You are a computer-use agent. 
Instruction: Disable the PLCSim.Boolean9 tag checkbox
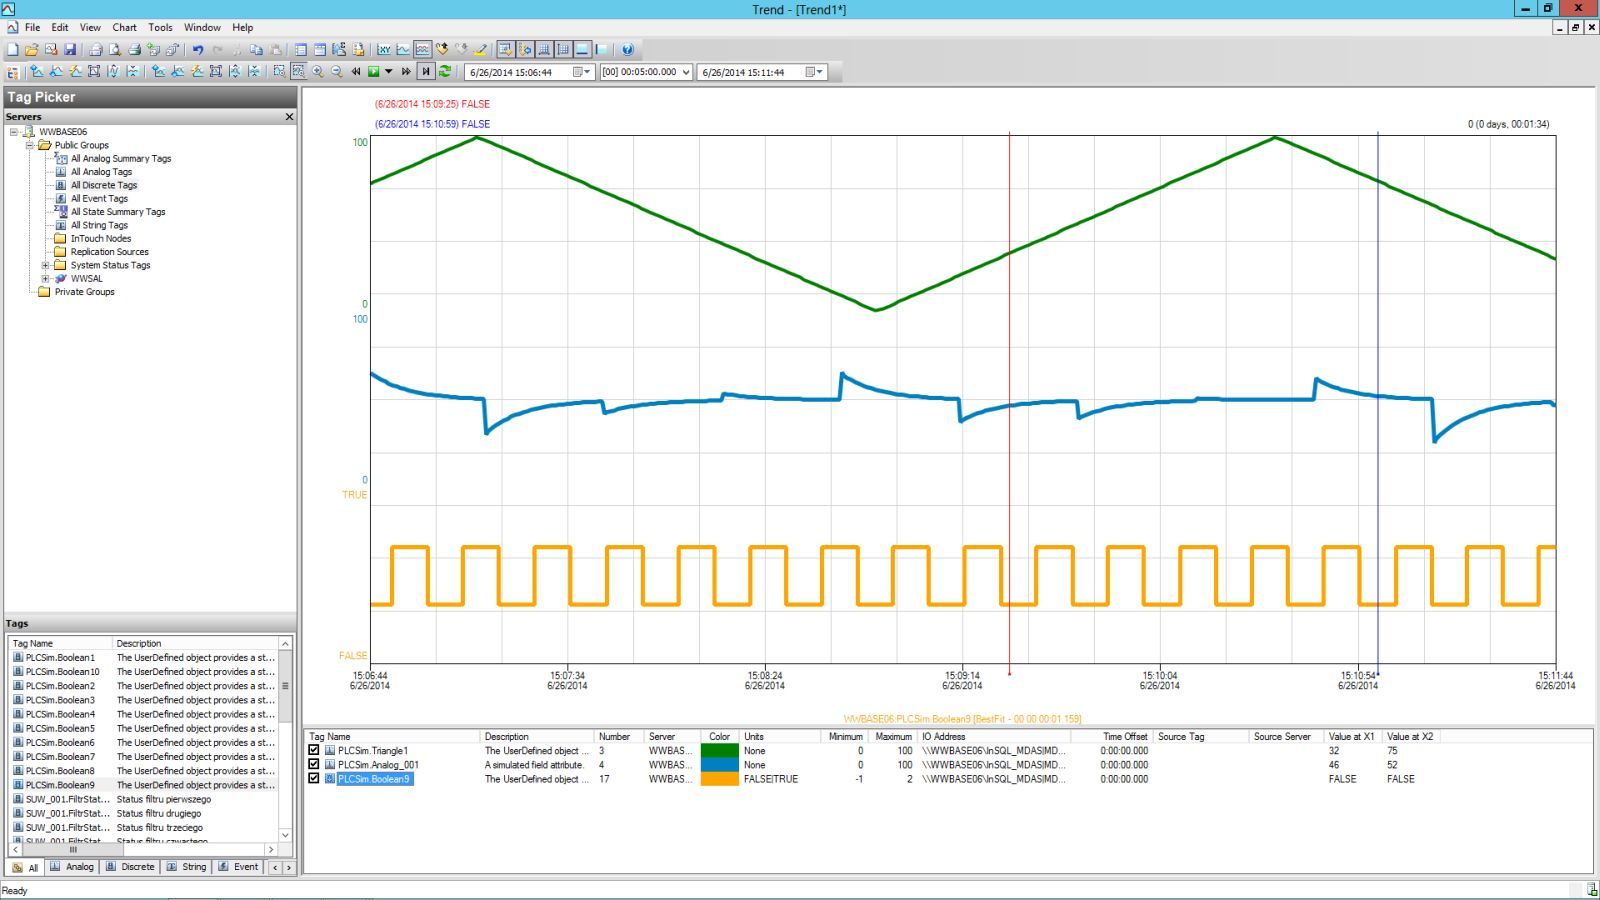pyautogui.click(x=314, y=778)
